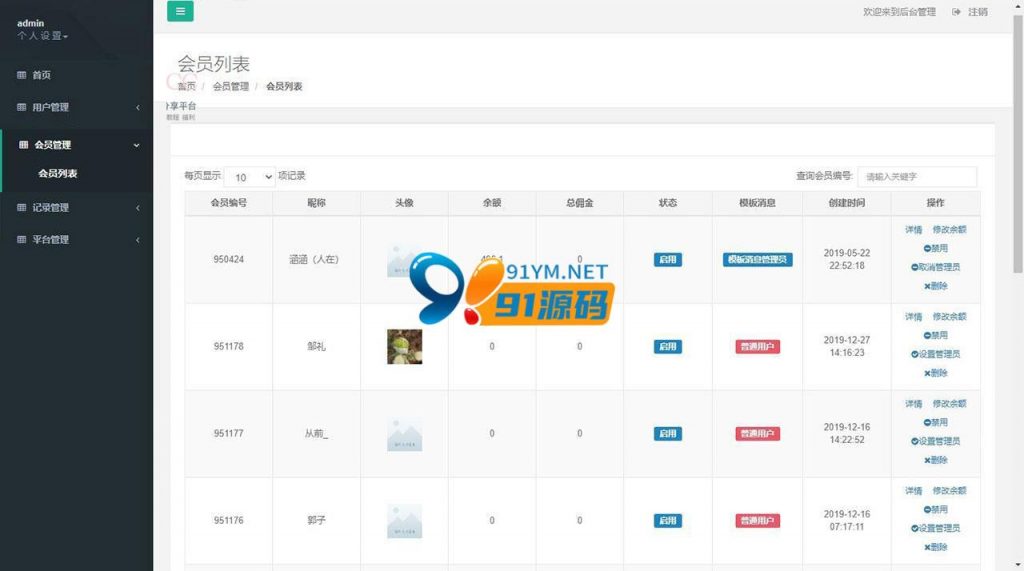Click 删除 for member 951177
The image size is (1024, 571).
click(x=935, y=460)
